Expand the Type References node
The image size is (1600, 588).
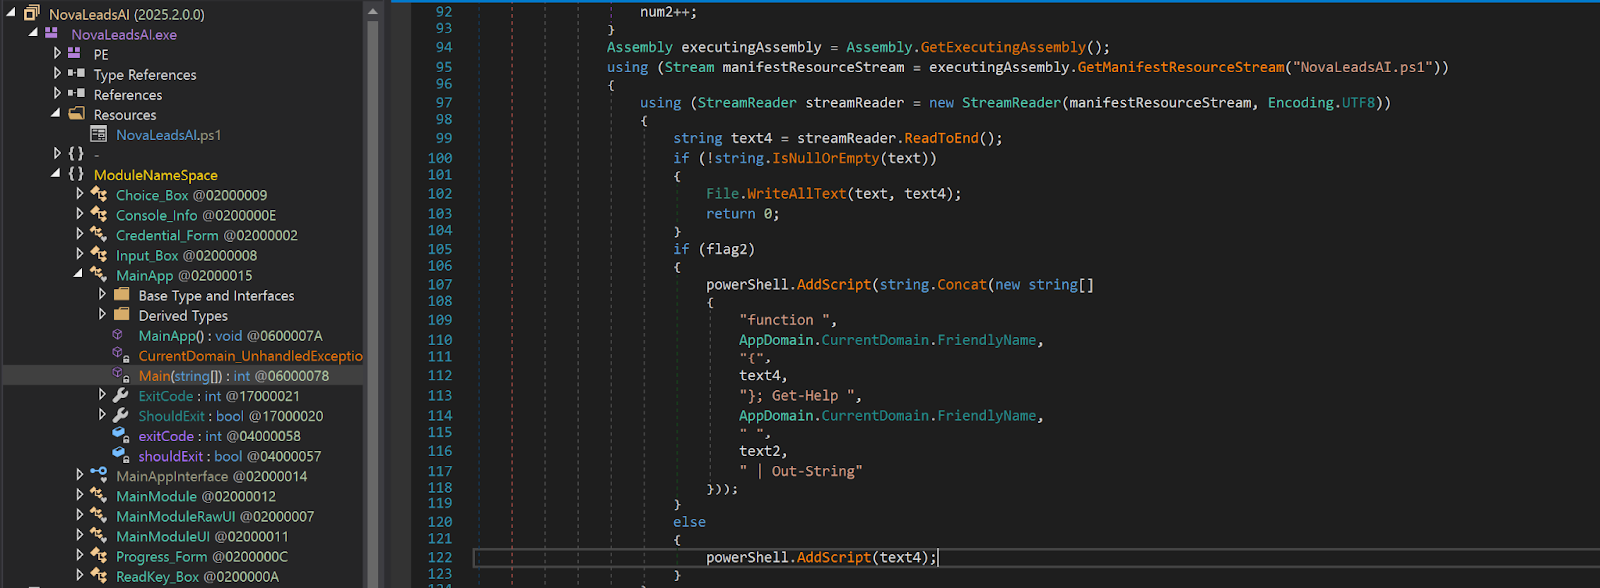[57, 73]
